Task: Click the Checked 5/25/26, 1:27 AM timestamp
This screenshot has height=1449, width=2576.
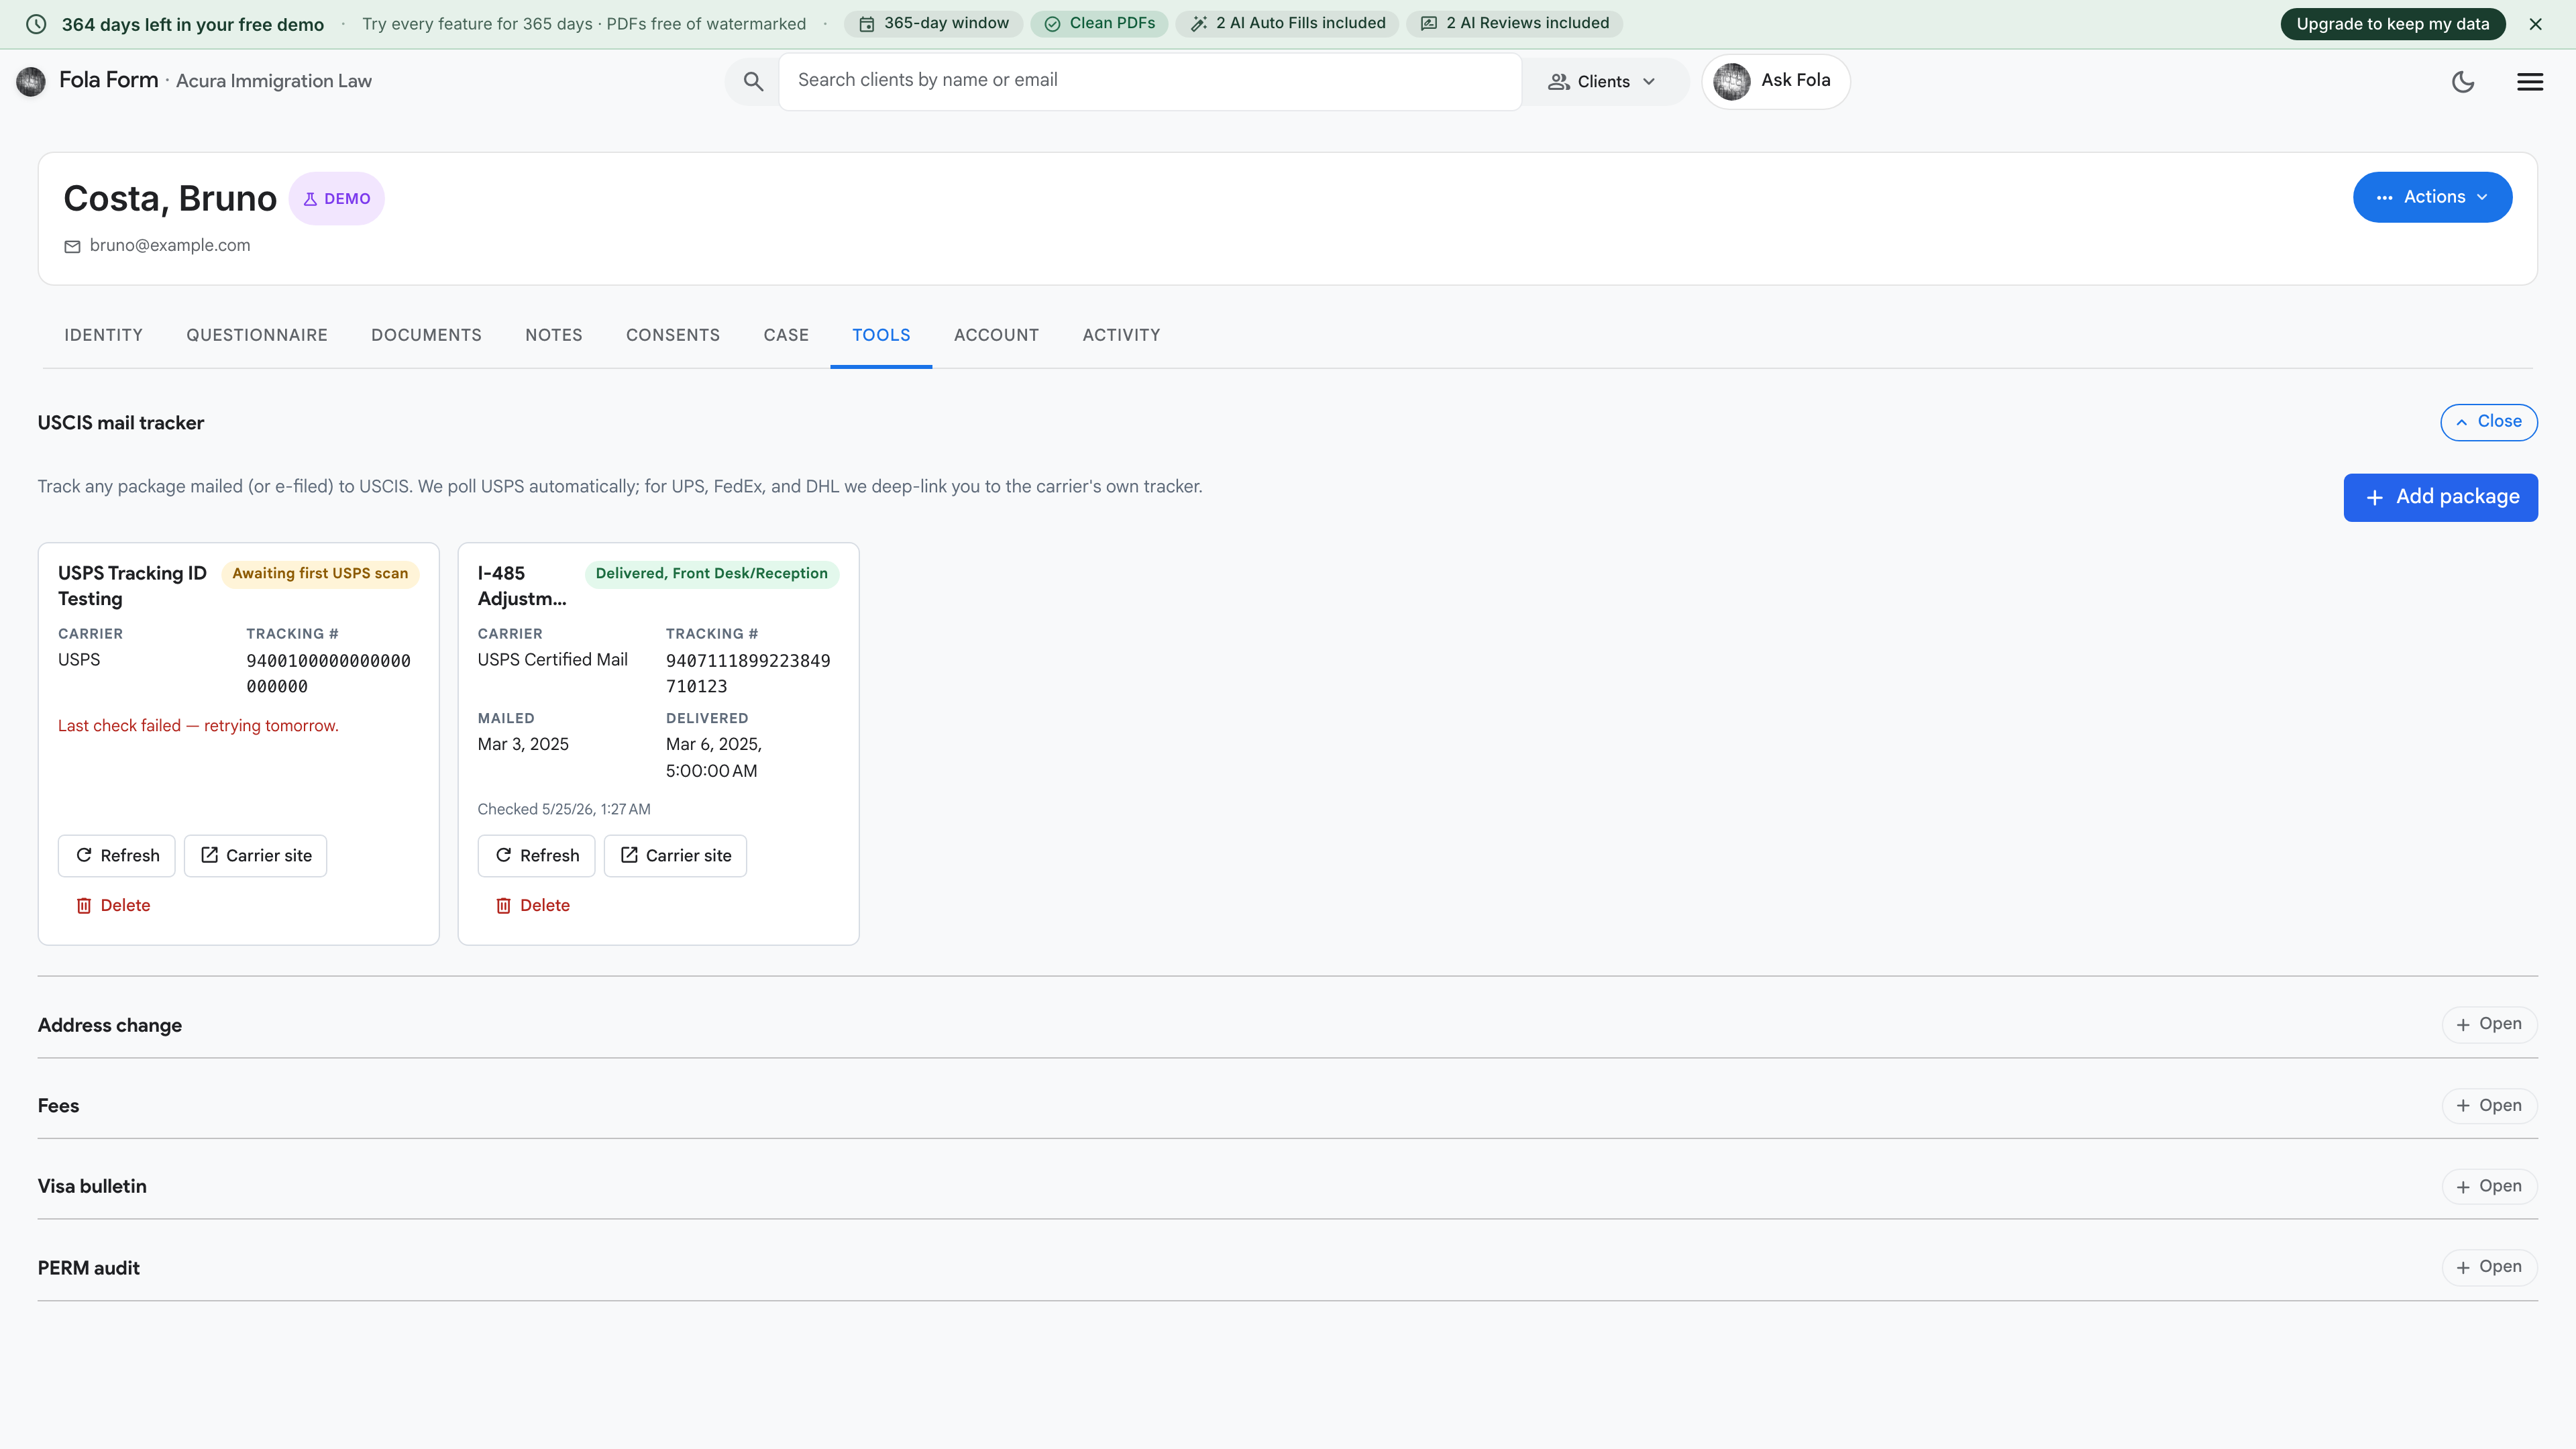Action: 564,810
